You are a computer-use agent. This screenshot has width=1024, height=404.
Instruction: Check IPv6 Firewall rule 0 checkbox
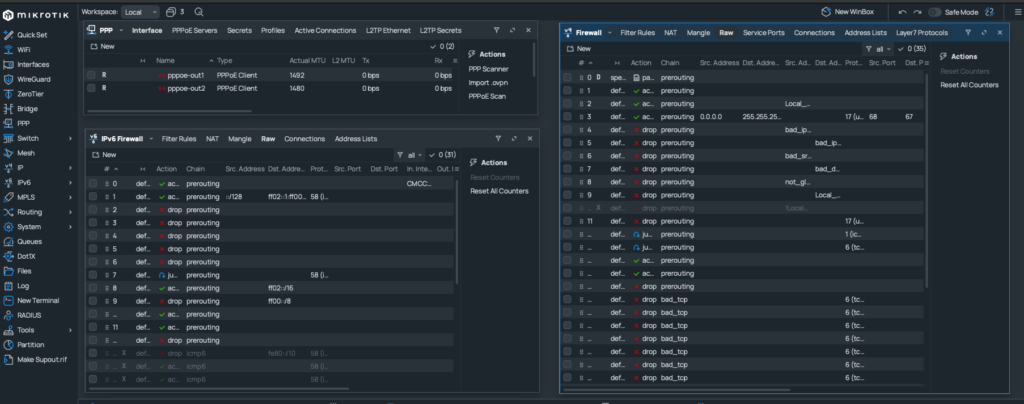(93, 183)
